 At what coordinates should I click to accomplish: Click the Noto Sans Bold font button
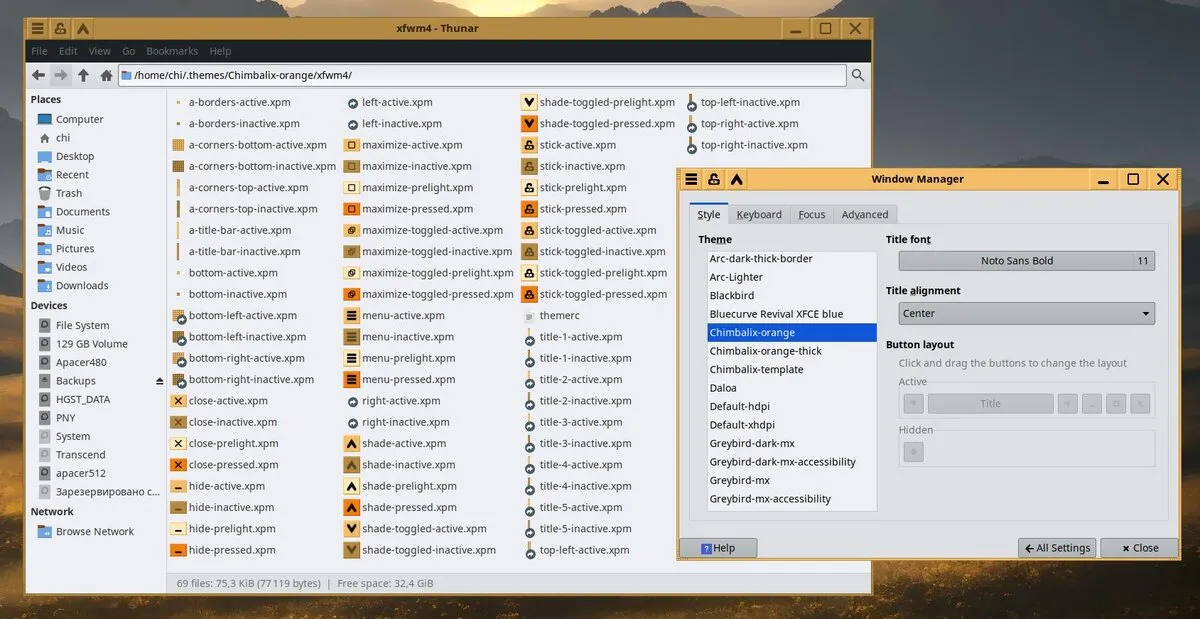1026,261
